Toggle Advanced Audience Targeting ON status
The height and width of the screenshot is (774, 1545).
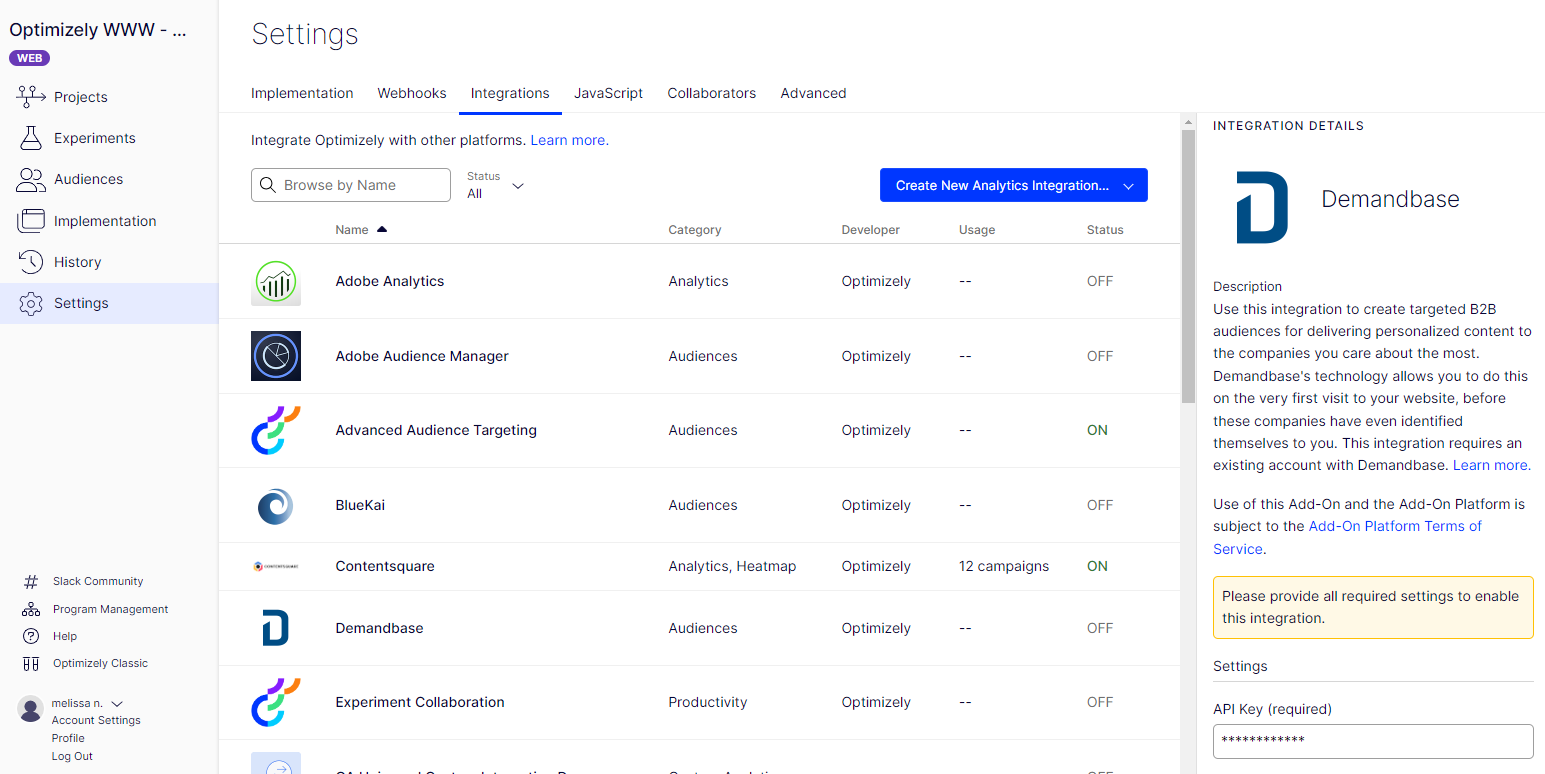coord(1097,430)
